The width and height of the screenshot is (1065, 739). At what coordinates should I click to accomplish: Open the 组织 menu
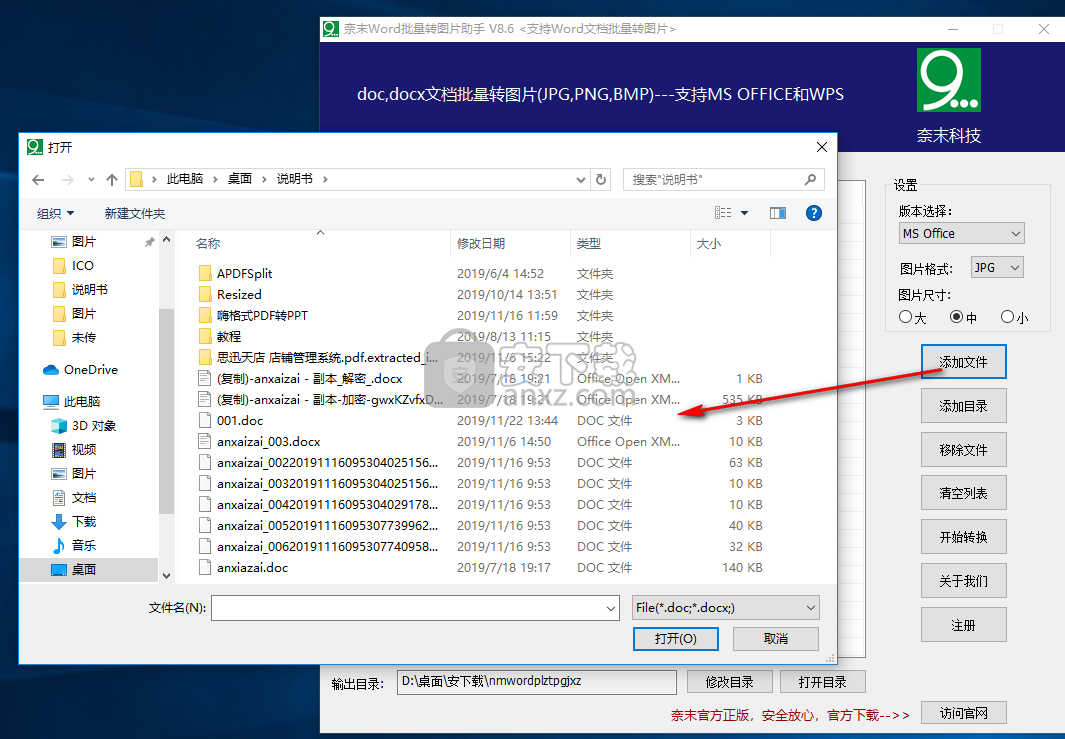click(x=55, y=213)
